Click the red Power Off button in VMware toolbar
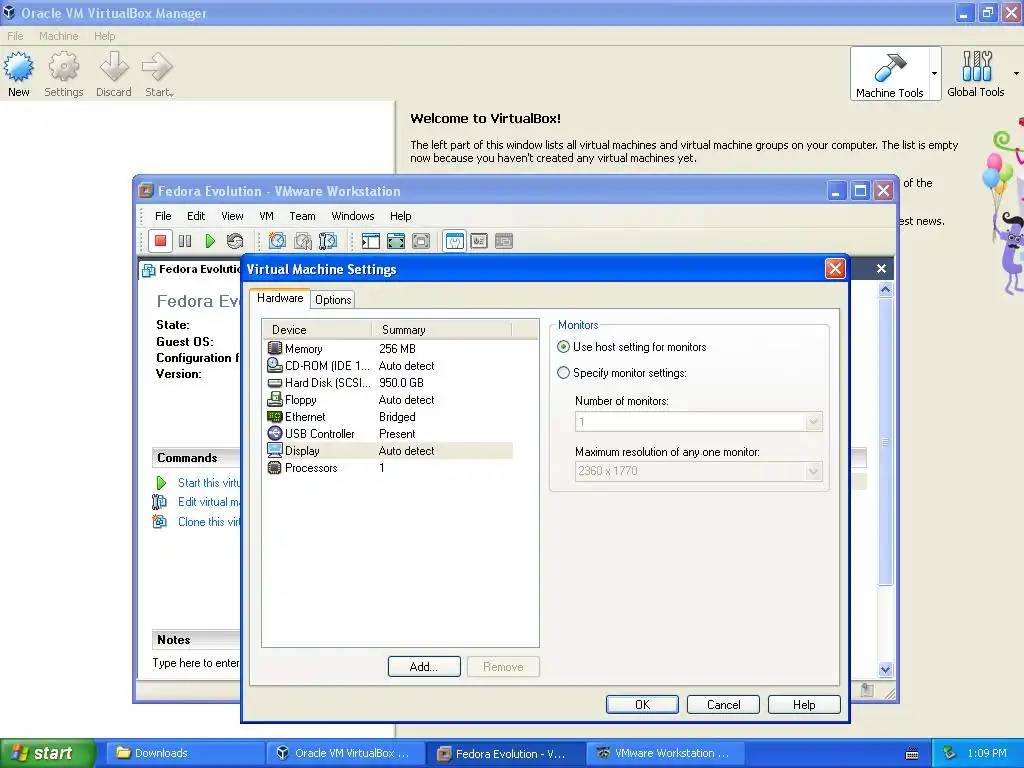This screenshot has height=768, width=1024. coord(160,241)
